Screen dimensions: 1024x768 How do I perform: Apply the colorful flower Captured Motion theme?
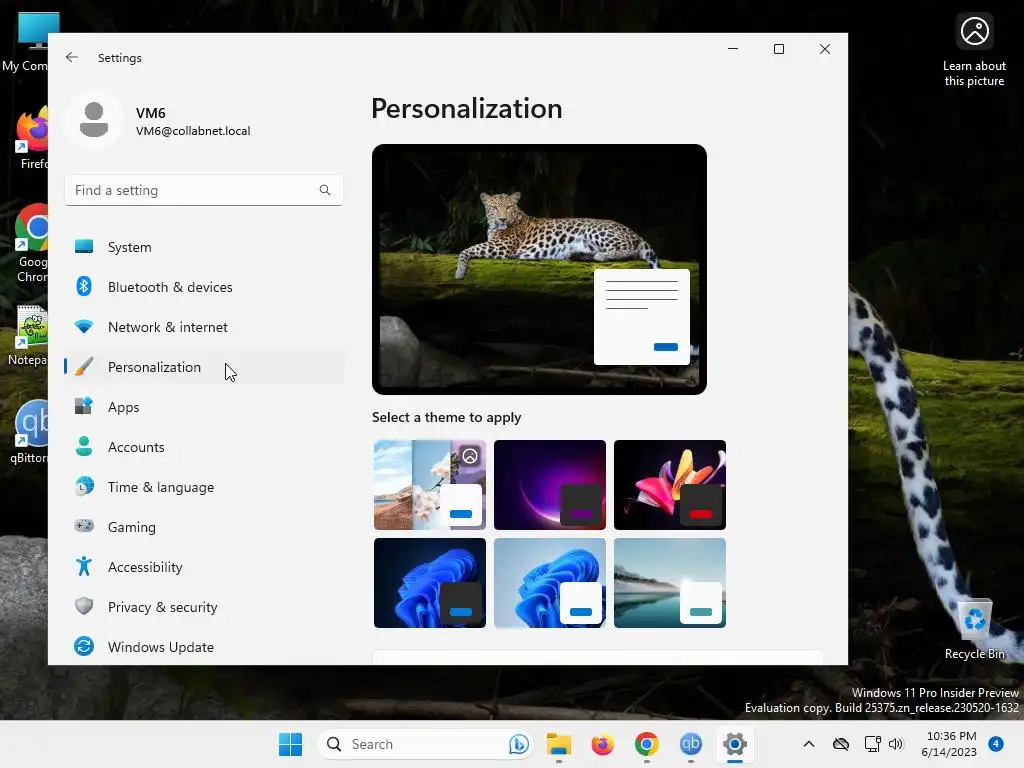click(x=670, y=485)
